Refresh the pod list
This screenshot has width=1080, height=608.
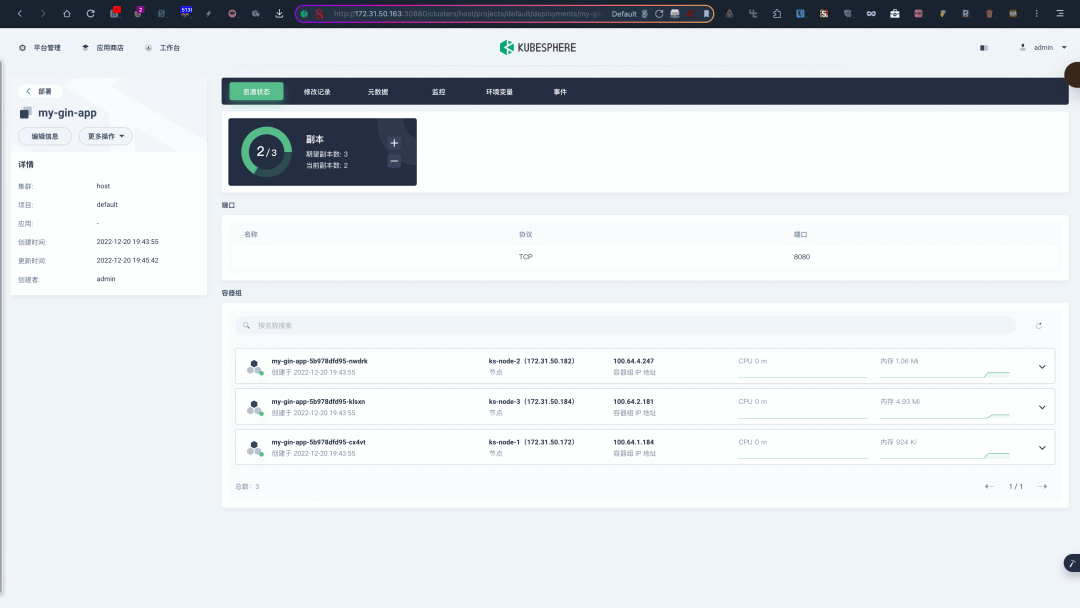[x=1039, y=326]
